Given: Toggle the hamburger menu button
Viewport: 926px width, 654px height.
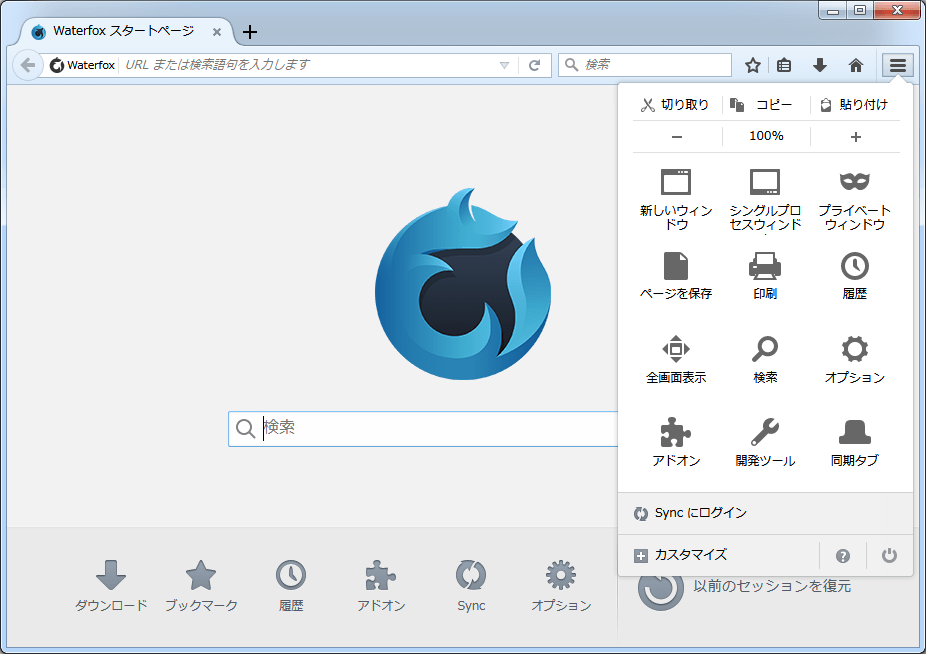Looking at the screenshot, I should click(x=898, y=65).
